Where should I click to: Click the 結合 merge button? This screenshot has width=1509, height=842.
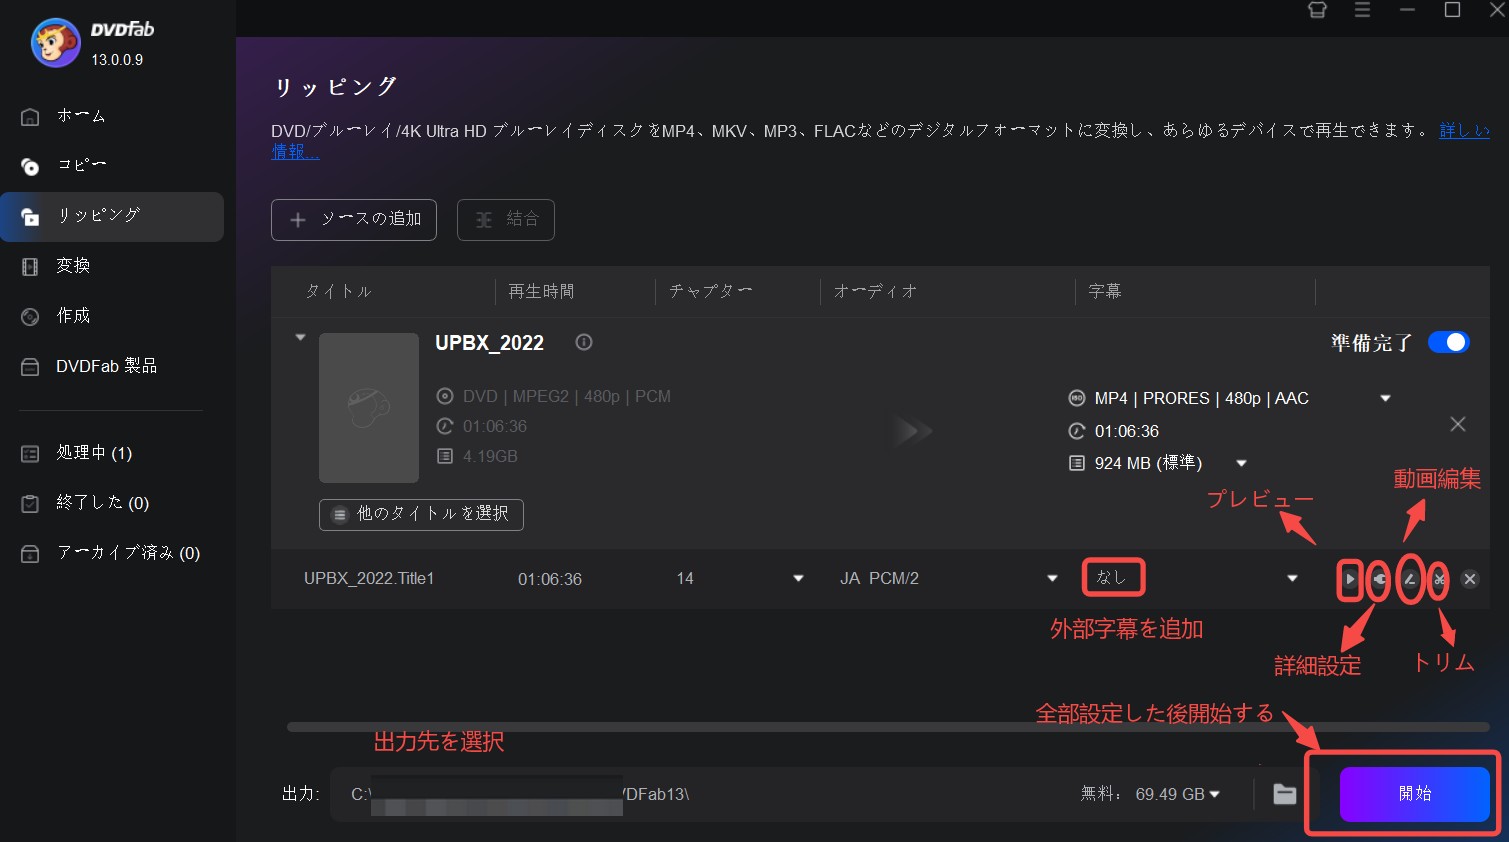[x=506, y=220]
